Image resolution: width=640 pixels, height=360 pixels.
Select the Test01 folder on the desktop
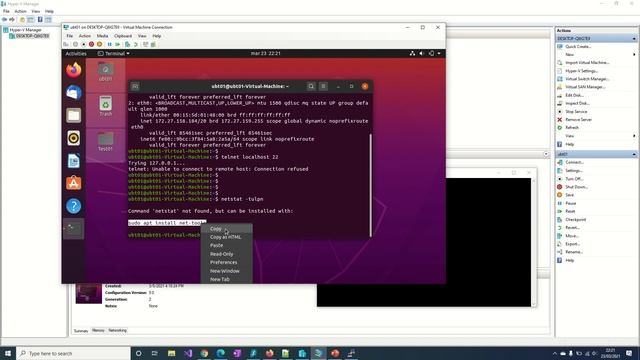(x=105, y=141)
